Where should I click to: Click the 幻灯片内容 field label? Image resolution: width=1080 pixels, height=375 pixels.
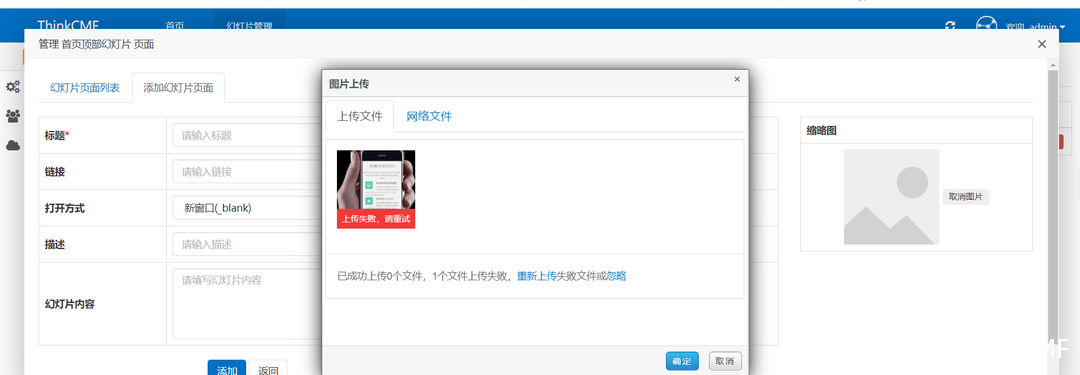coord(70,303)
